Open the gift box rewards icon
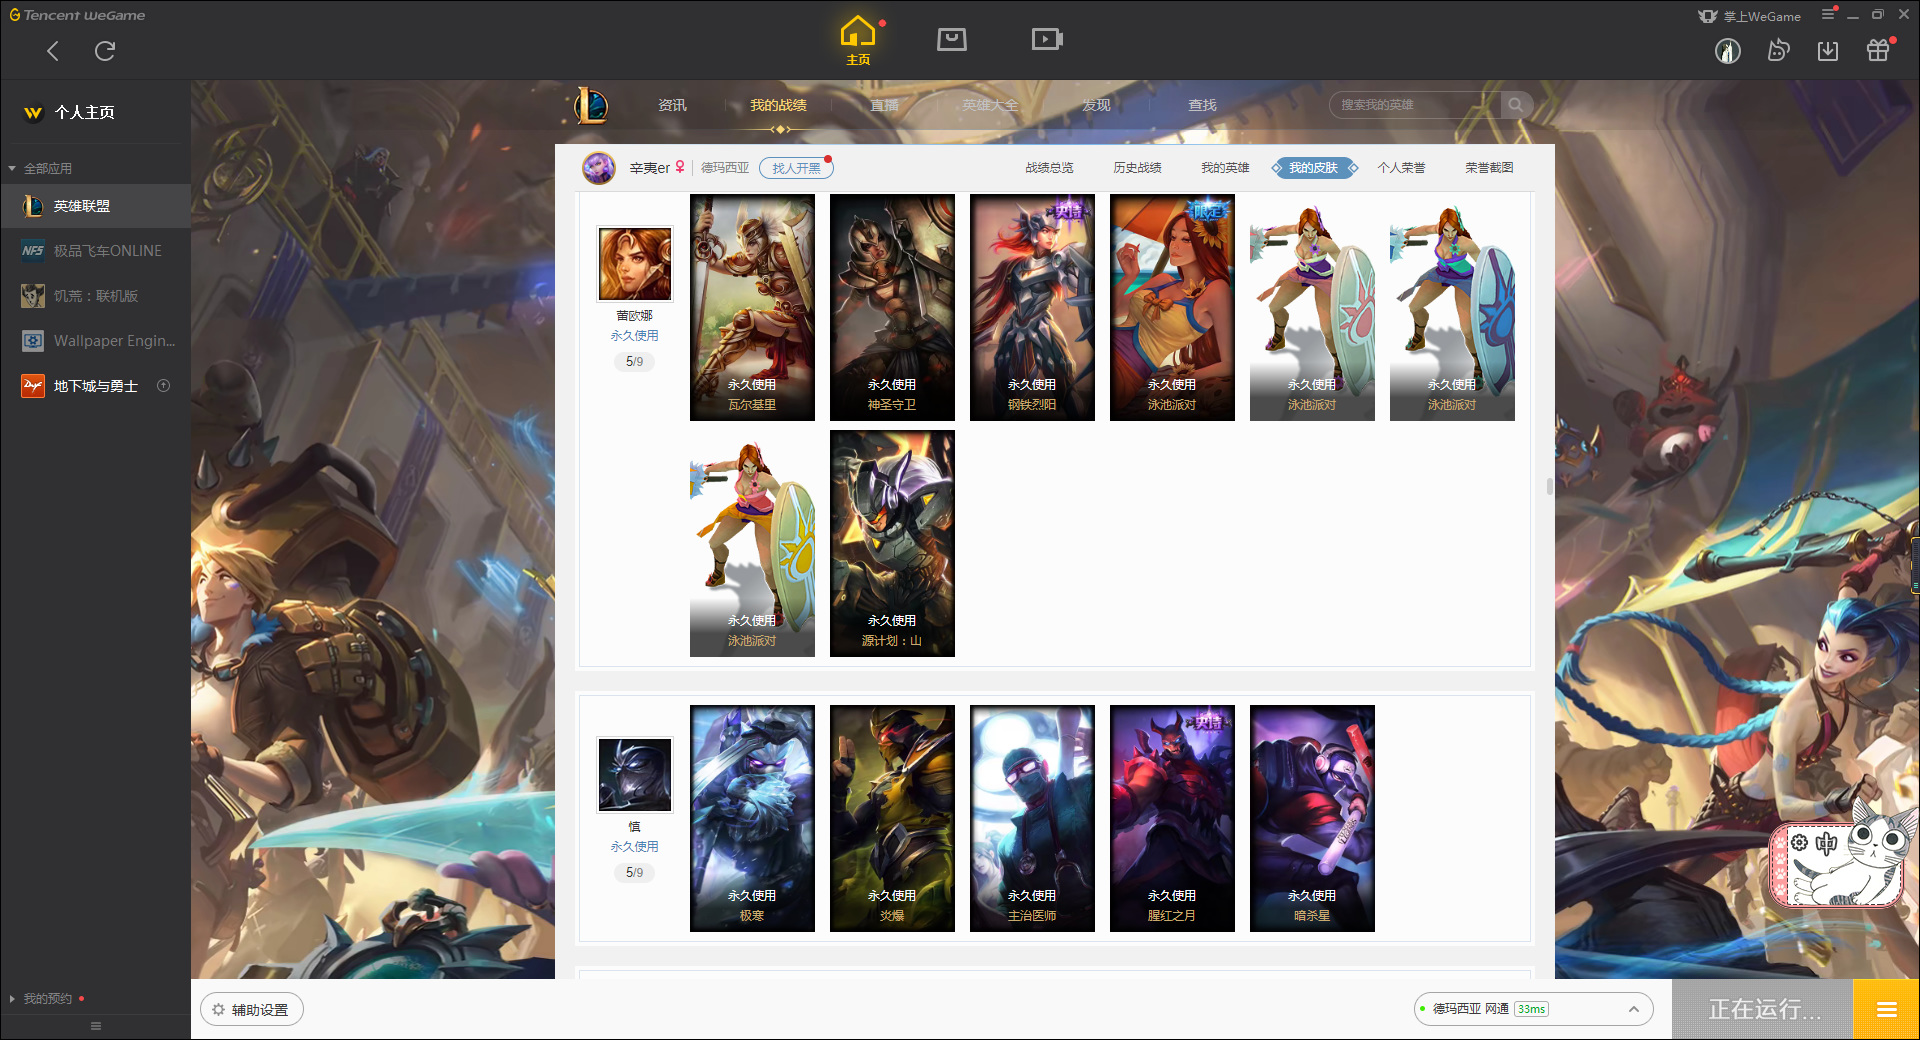This screenshot has height=1040, width=1920. [1878, 50]
